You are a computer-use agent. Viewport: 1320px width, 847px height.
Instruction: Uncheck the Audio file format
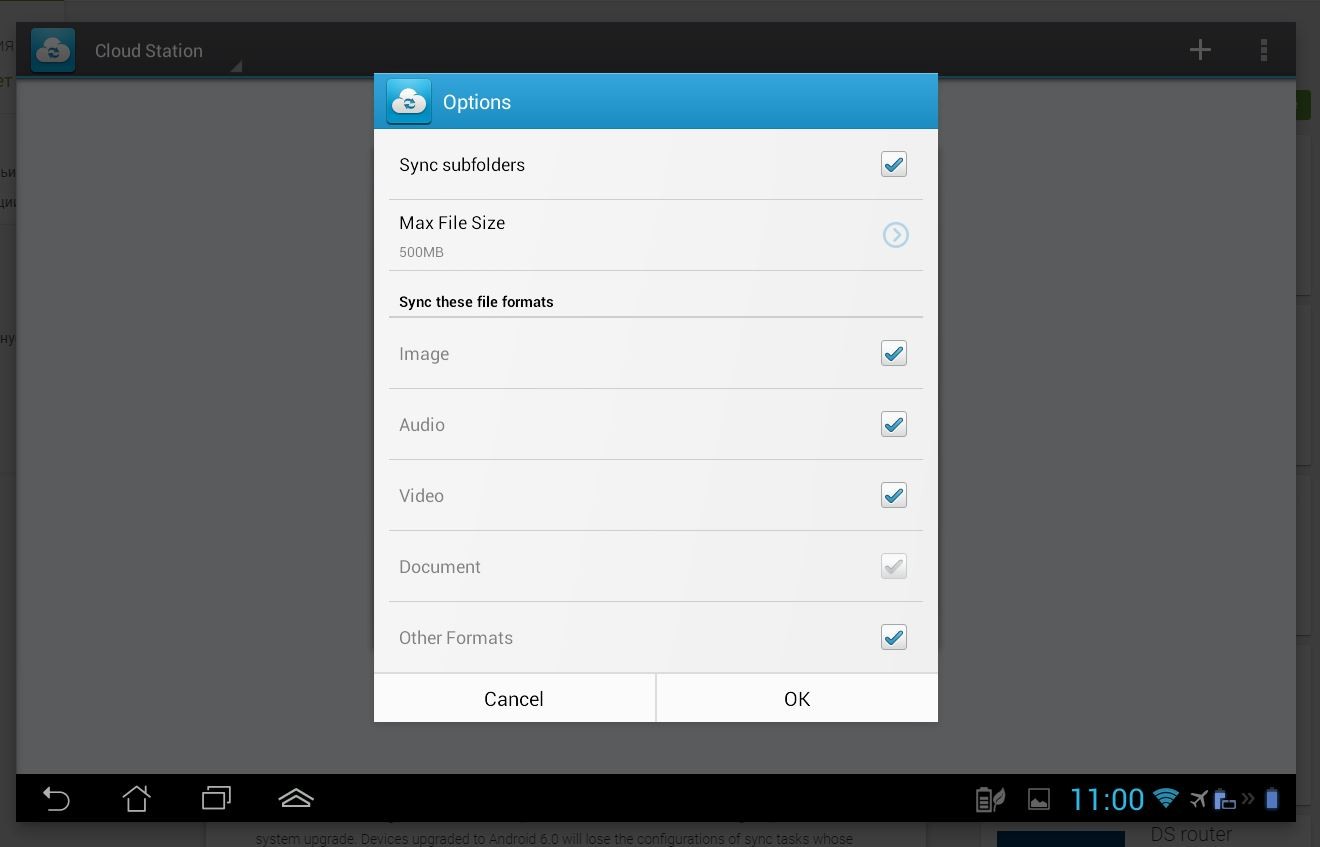pos(894,424)
